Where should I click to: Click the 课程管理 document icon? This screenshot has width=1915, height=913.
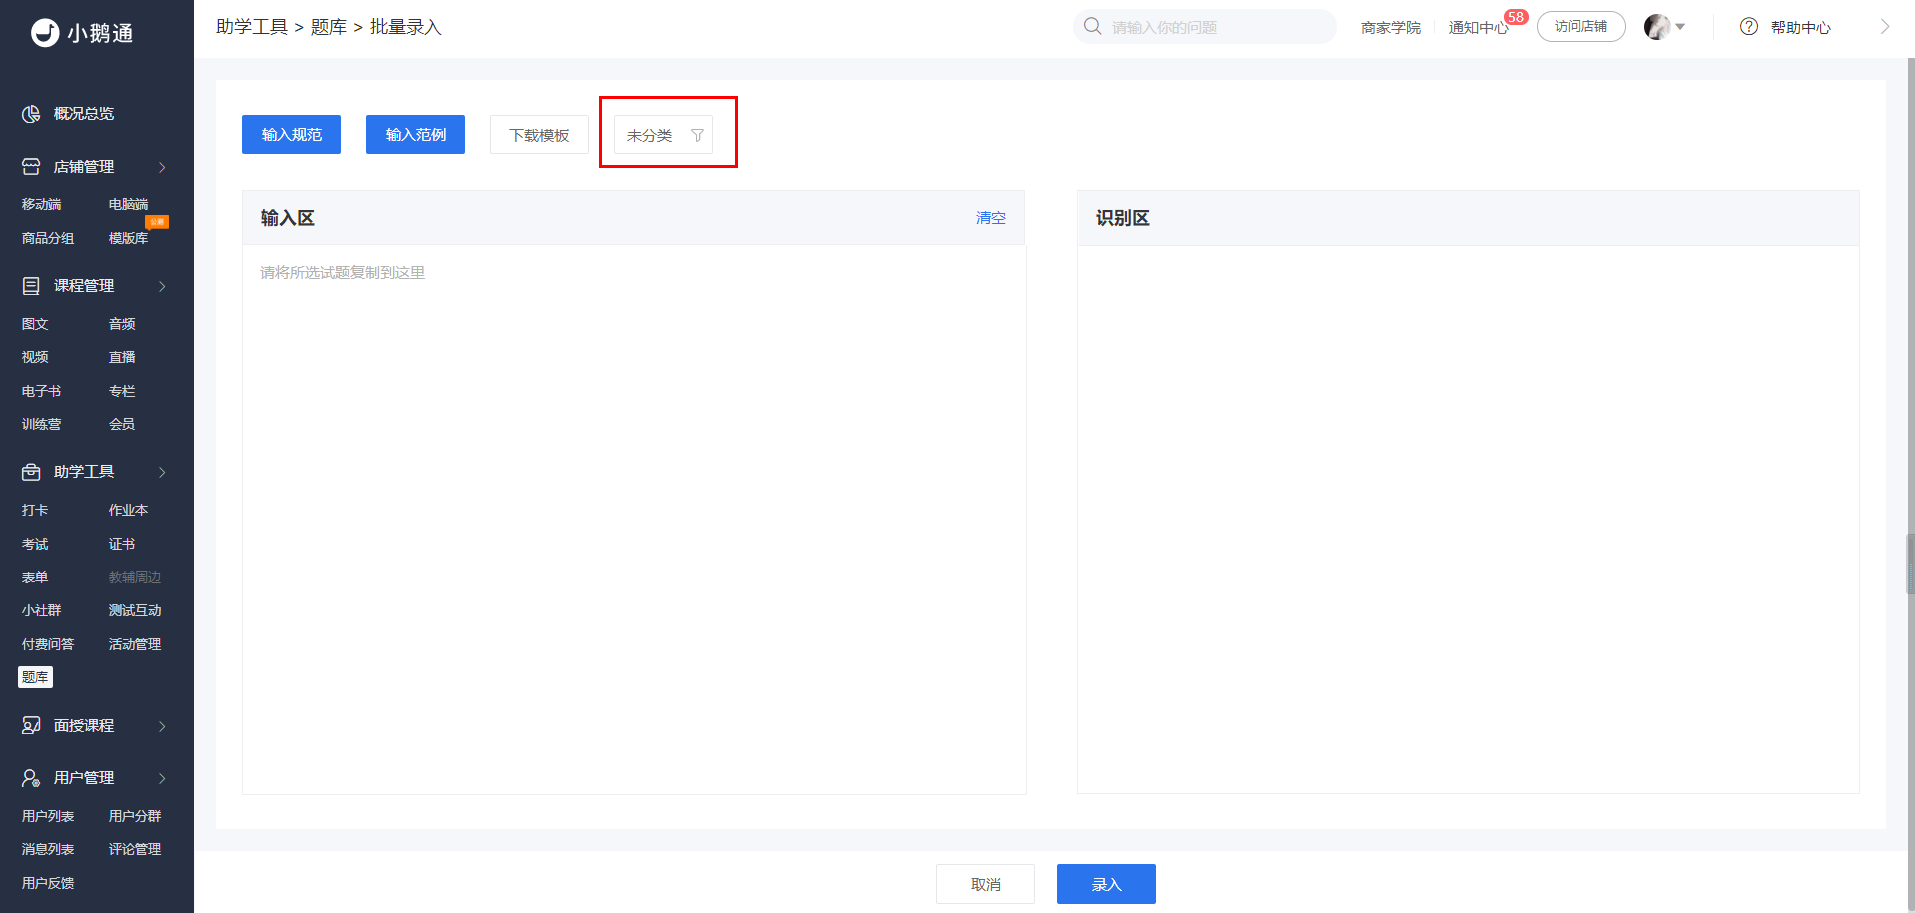point(31,286)
